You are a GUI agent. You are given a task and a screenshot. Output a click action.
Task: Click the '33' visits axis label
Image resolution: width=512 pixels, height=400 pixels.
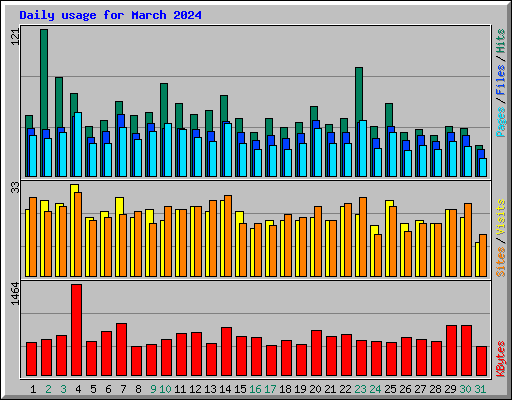point(15,188)
